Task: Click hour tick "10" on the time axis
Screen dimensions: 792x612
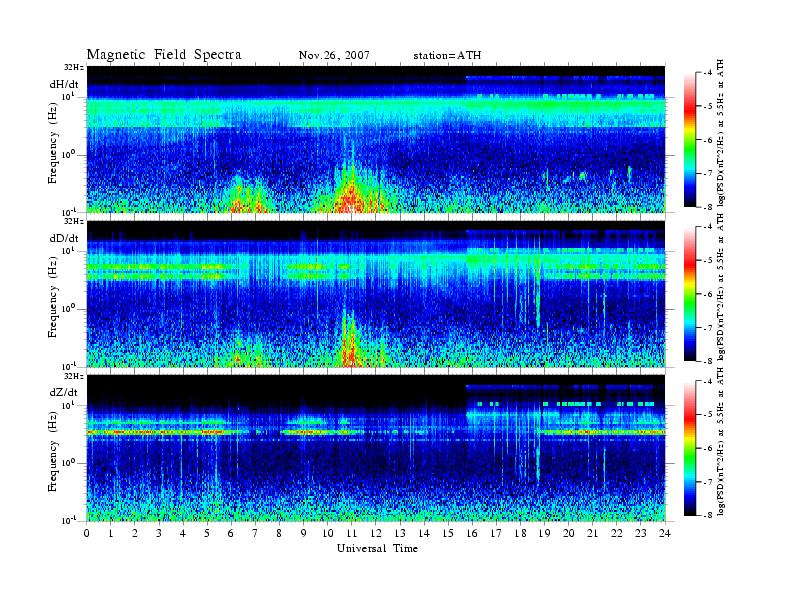Action: click(x=328, y=534)
